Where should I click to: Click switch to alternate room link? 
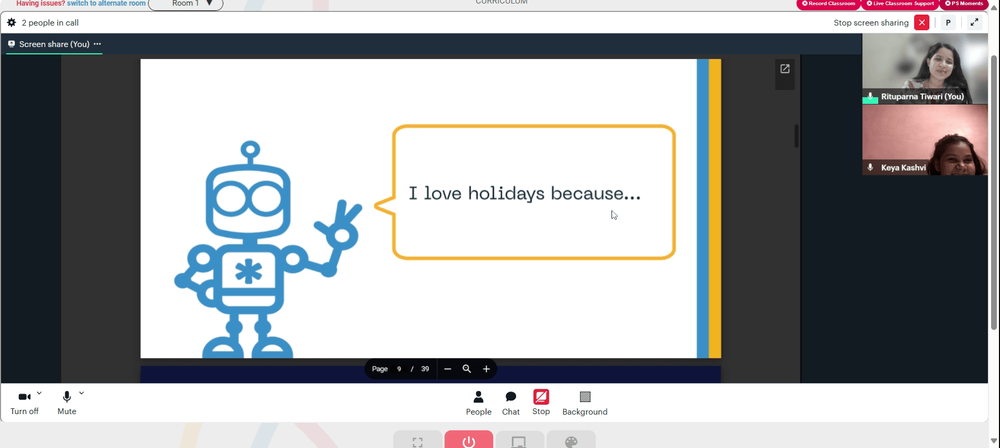[106, 3]
